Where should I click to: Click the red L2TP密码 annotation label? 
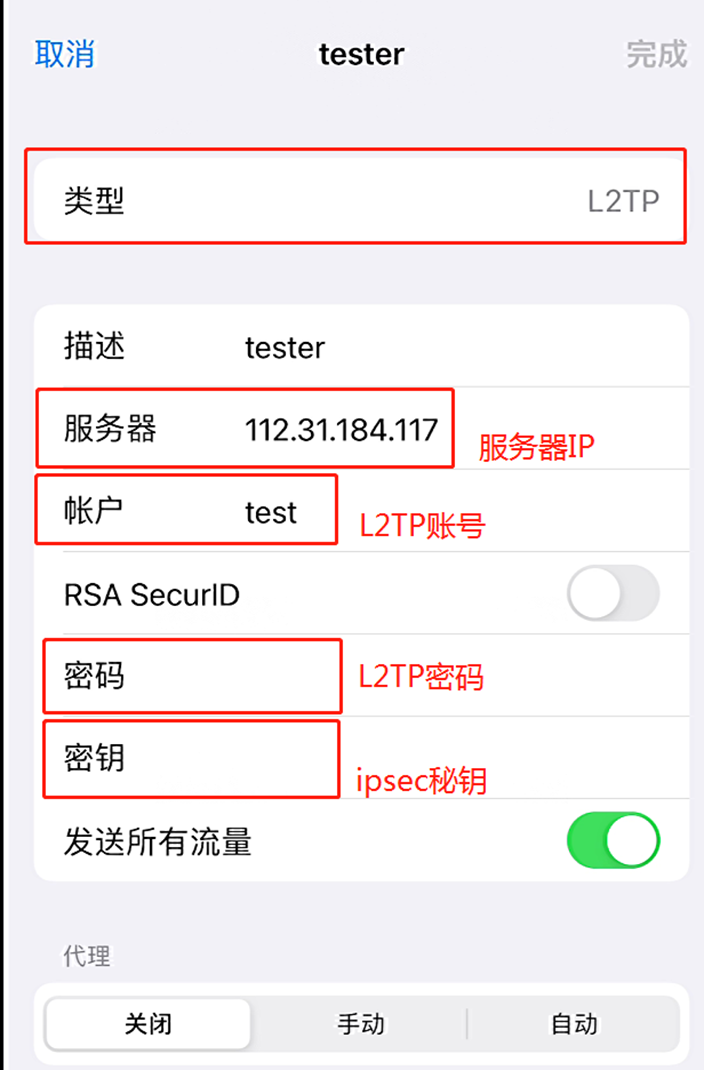coord(421,678)
